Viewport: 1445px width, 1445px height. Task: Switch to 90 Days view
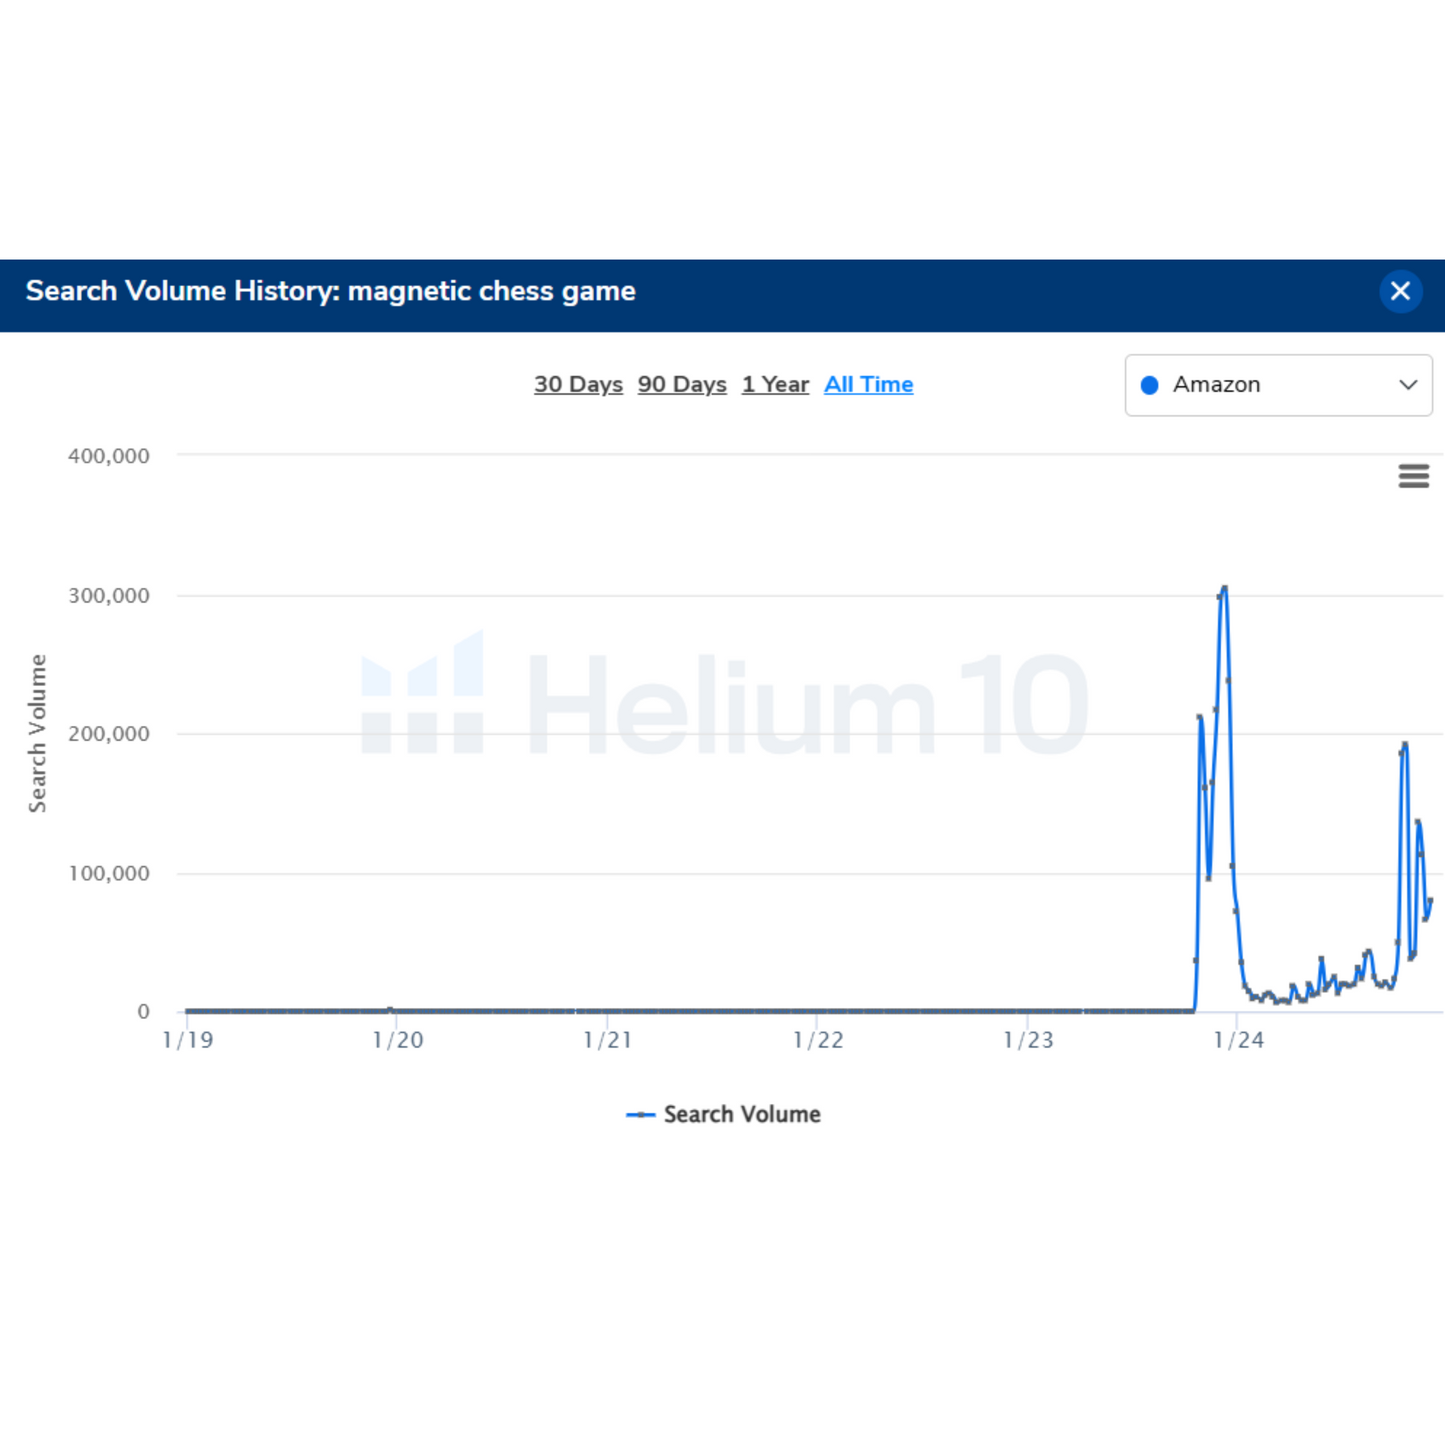[682, 385]
